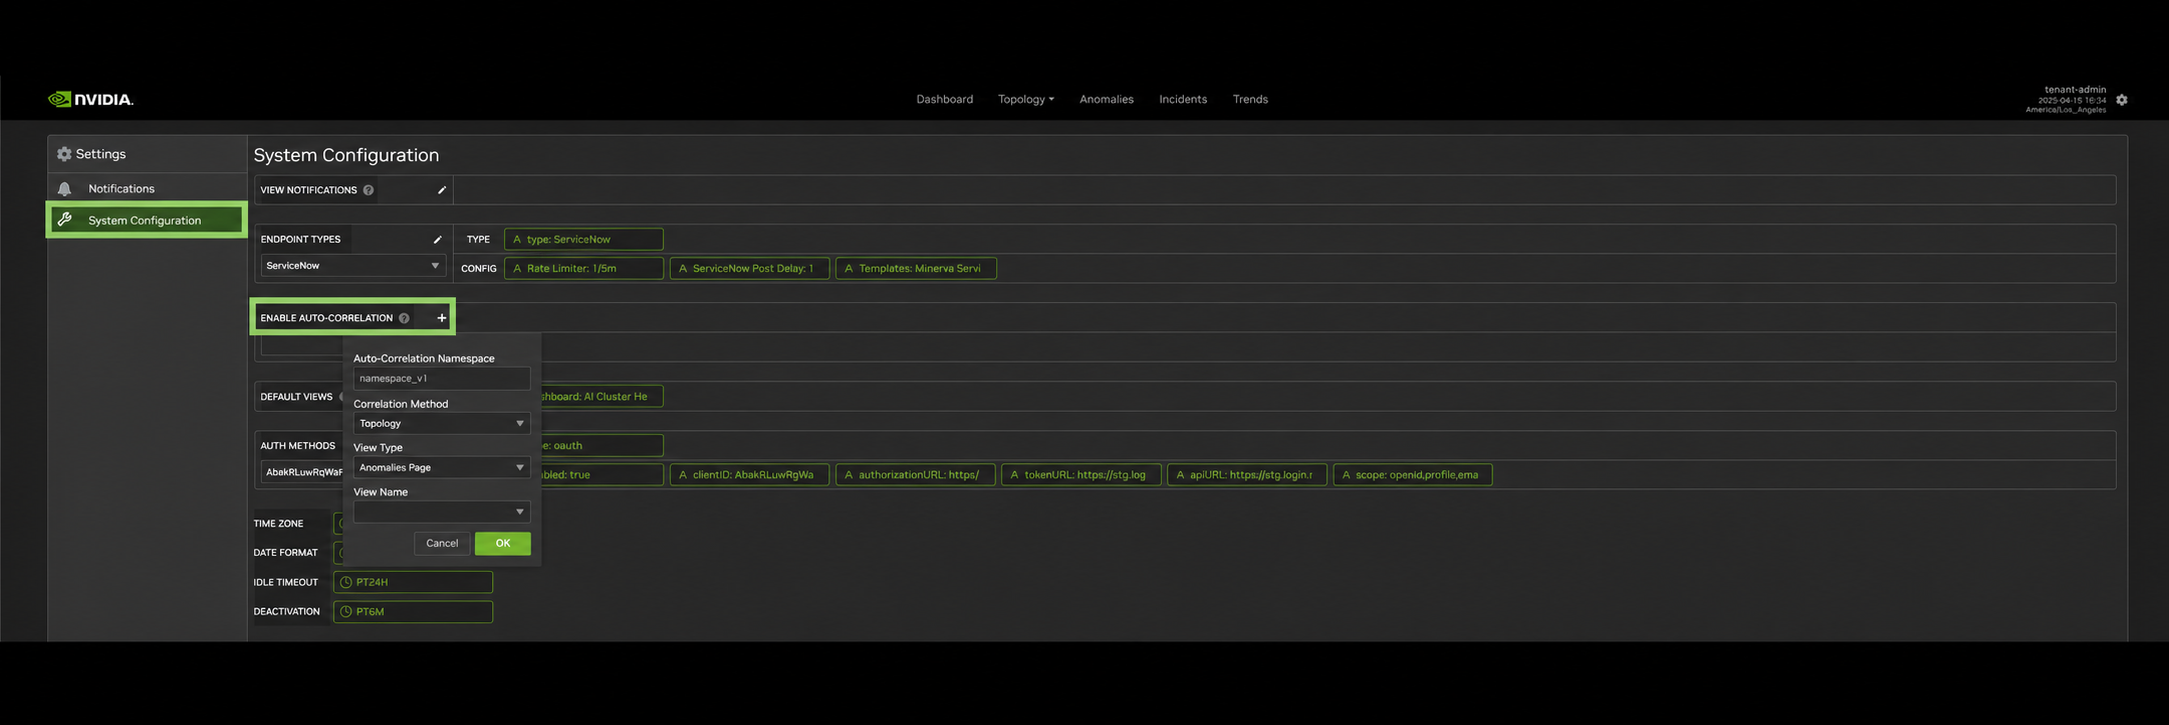The image size is (2169, 725).
Task: Click the gear icon beside the Settings heading
Action: (65, 154)
